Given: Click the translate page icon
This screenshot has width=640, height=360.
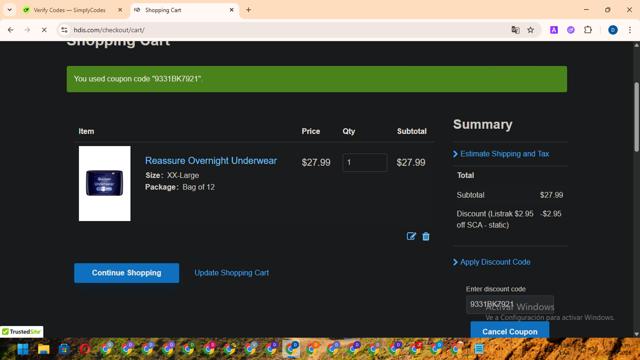Looking at the screenshot, I should [515, 30].
